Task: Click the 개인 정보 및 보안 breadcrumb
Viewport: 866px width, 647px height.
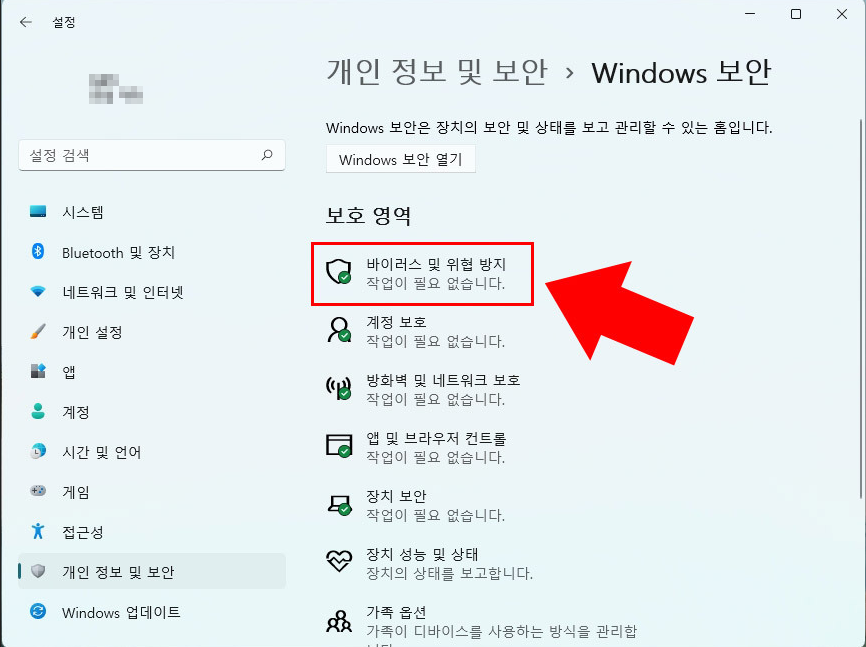Action: tap(437, 72)
